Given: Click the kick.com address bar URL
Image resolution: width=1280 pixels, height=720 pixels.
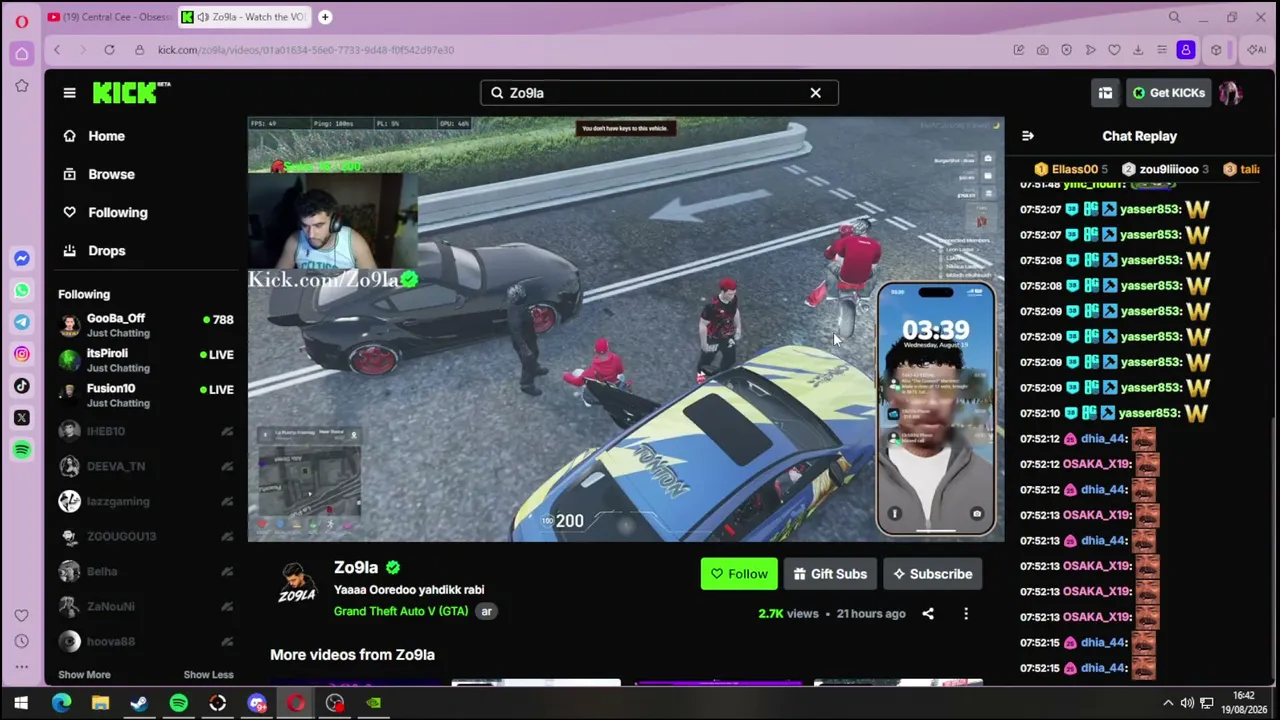Looking at the screenshot, I should tap(306, 50).
